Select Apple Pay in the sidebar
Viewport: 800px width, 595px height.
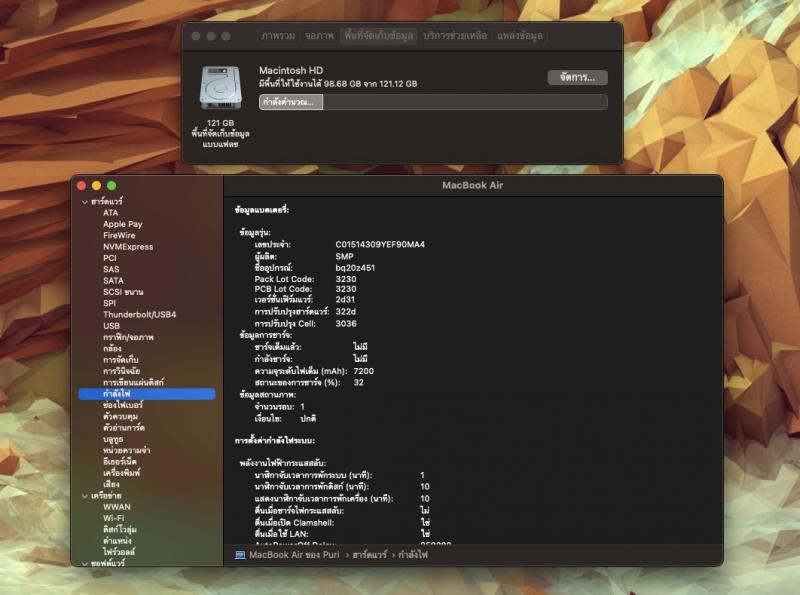point(122,224)
